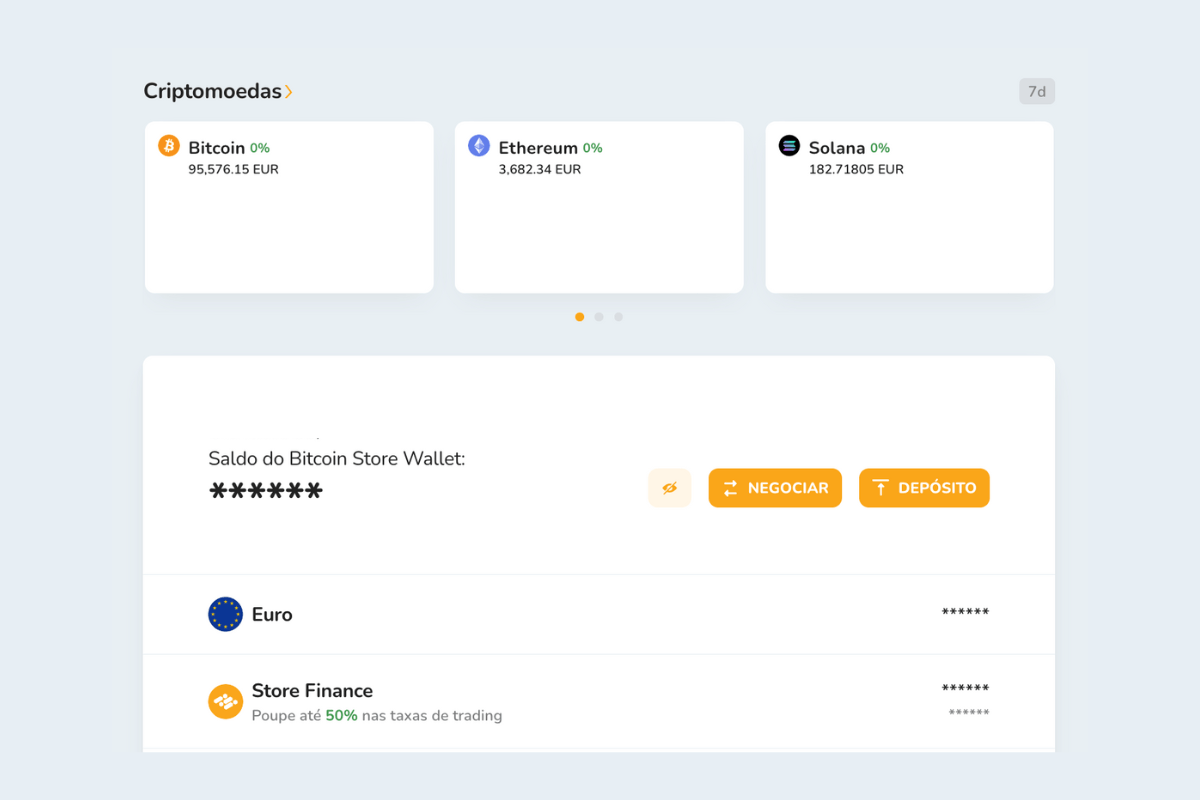Click the orange chevron next to Criptomoedas

tap(290, 91)
